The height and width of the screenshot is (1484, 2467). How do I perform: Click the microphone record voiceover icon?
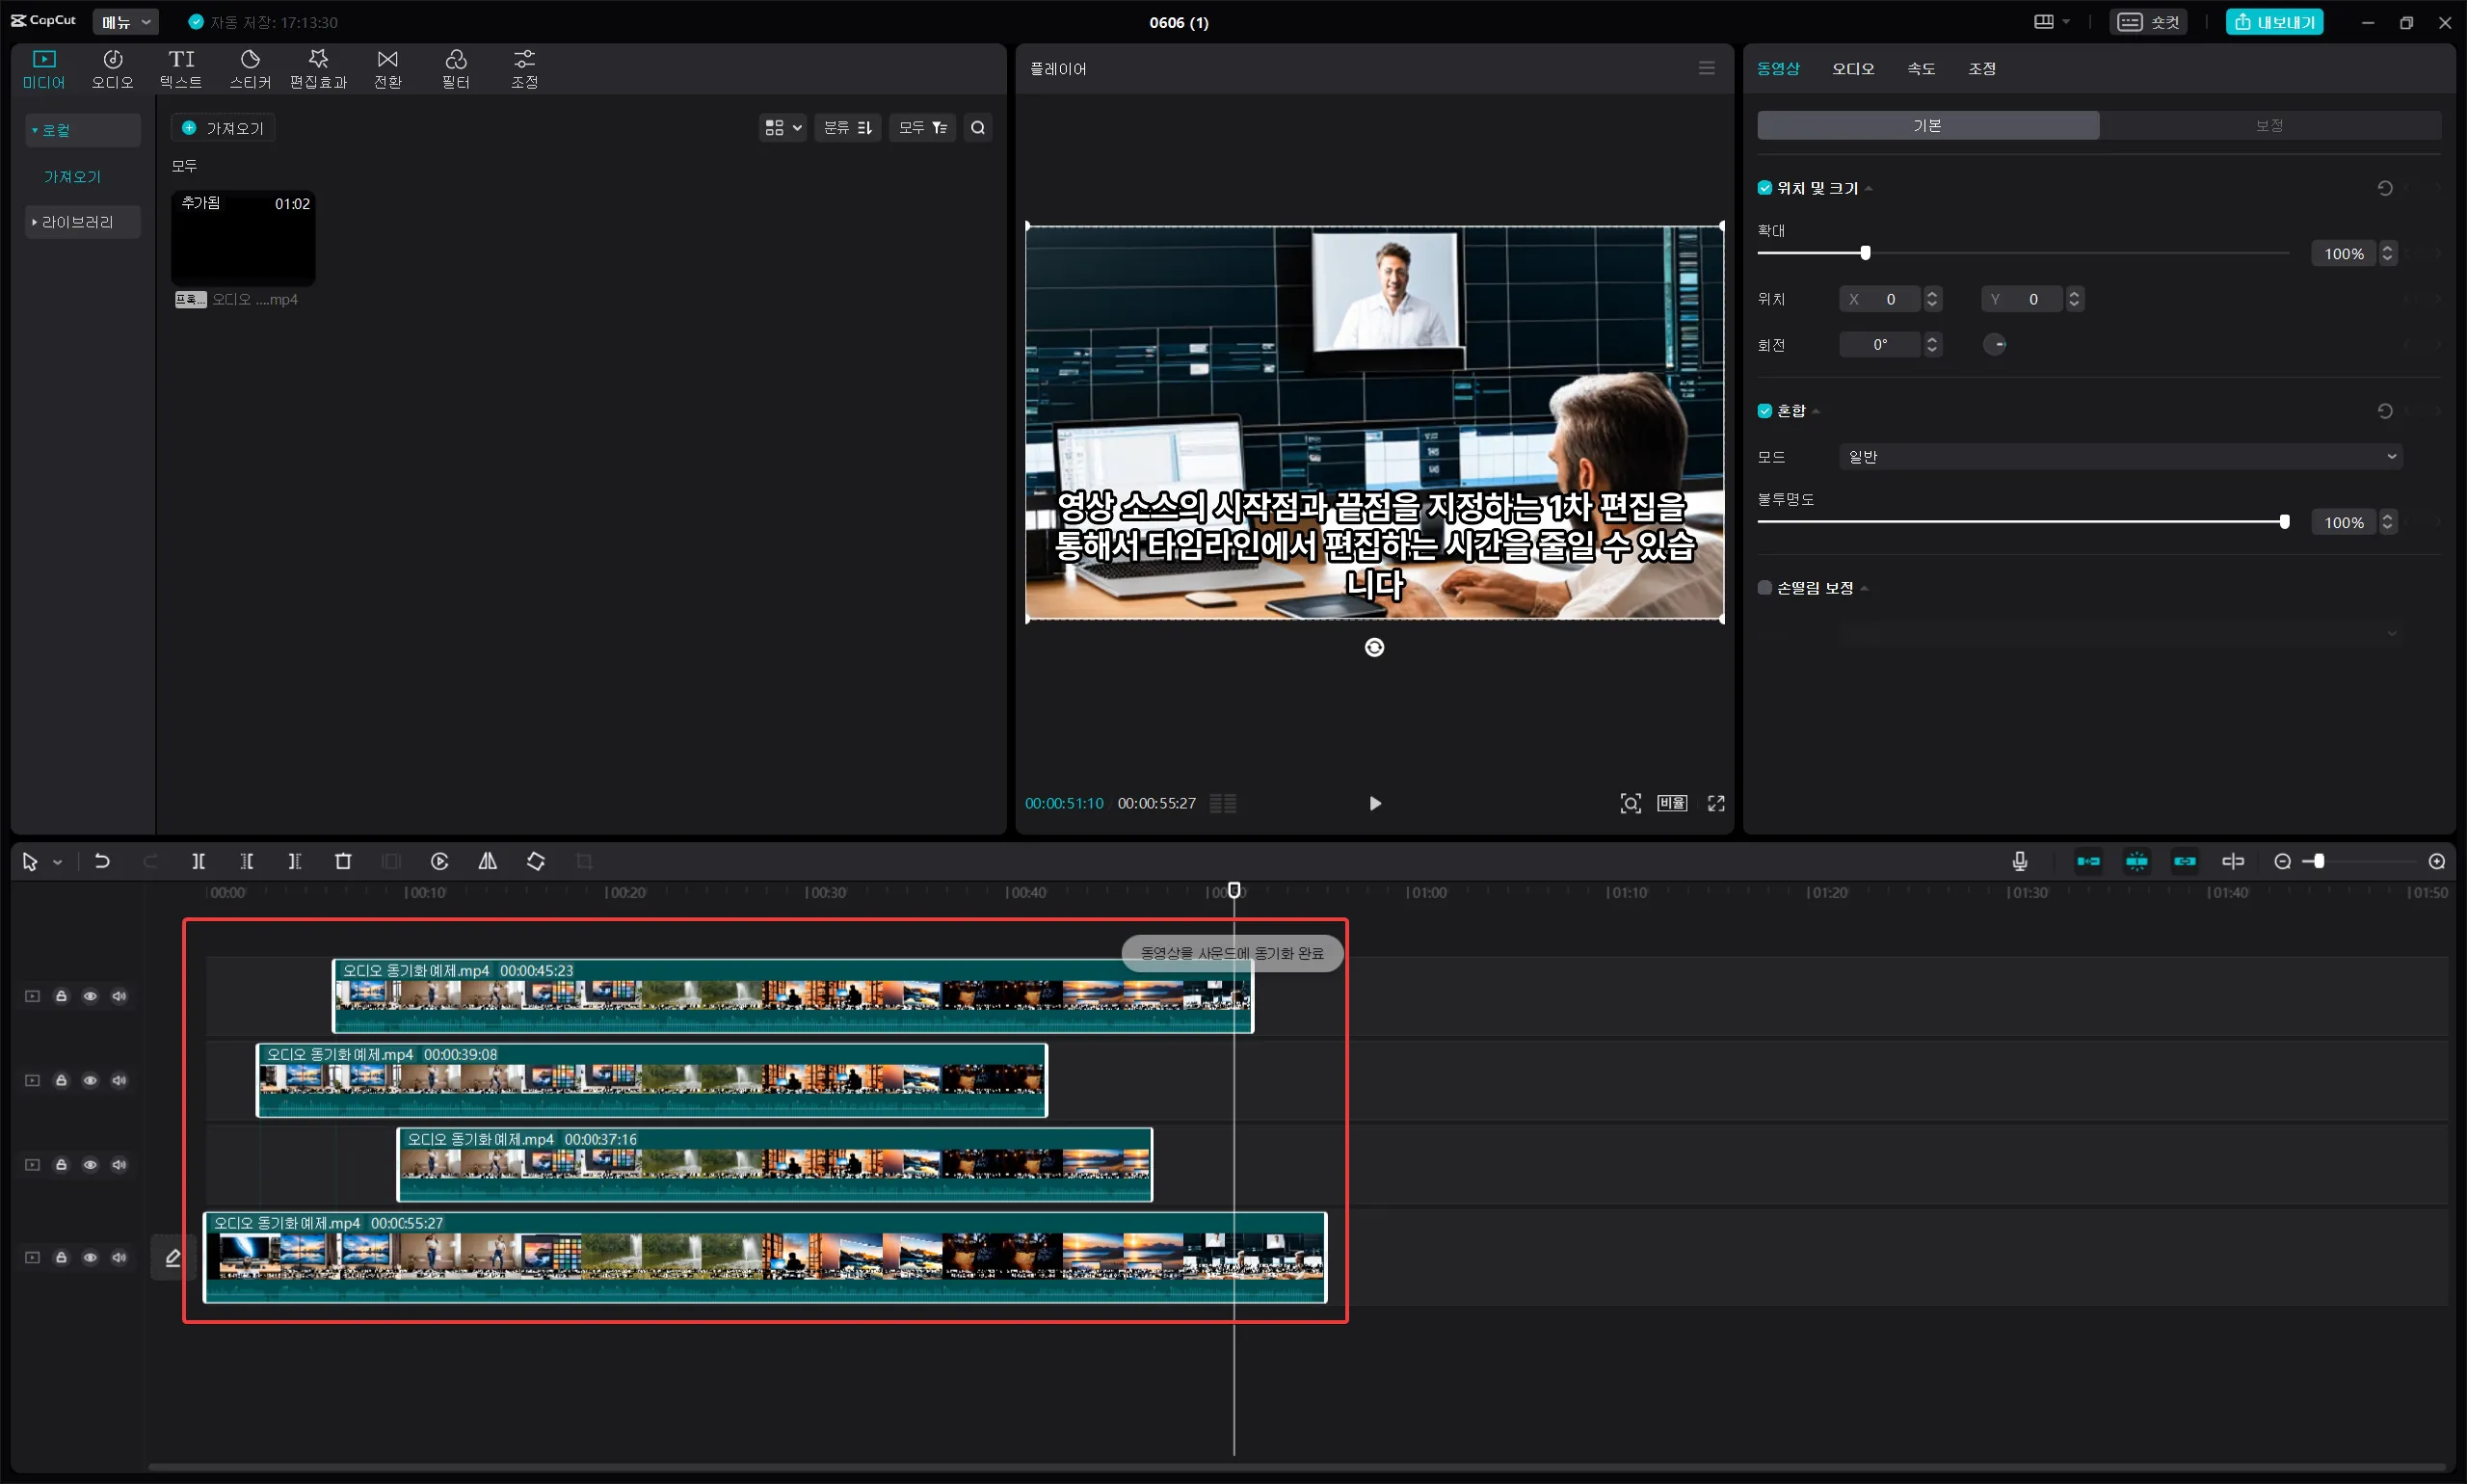pyautogui.click(x=2019, y=861)
